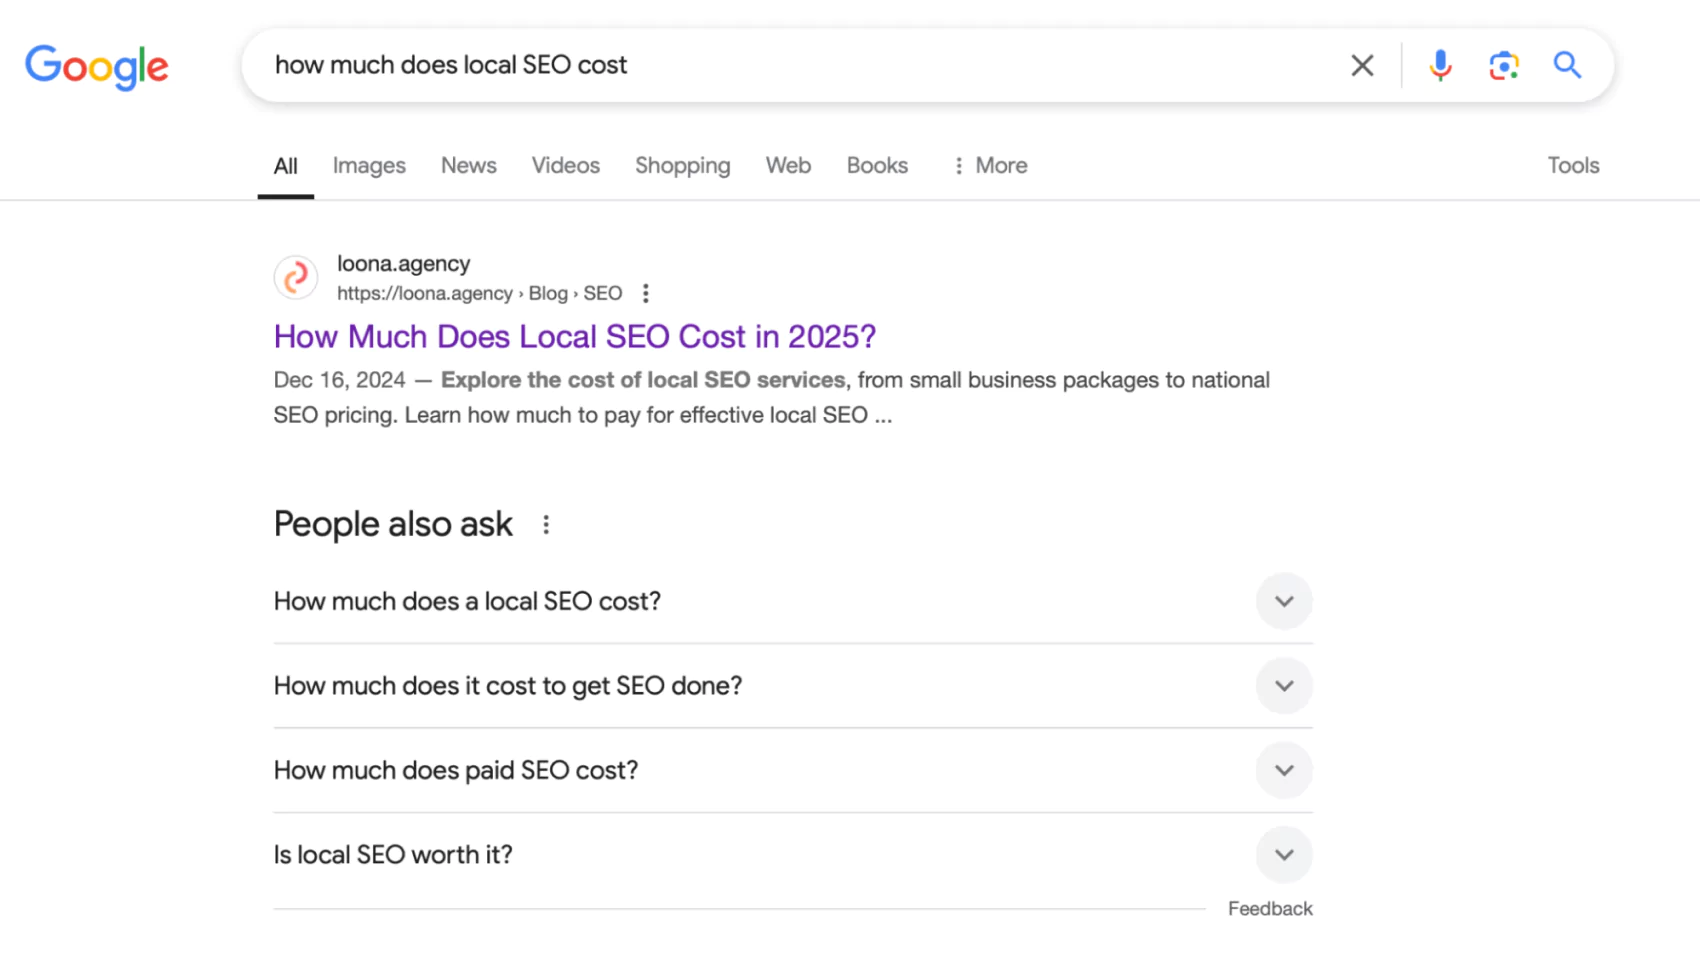
Task: Clear the search query with the X icon
Action: [1361, 66]
